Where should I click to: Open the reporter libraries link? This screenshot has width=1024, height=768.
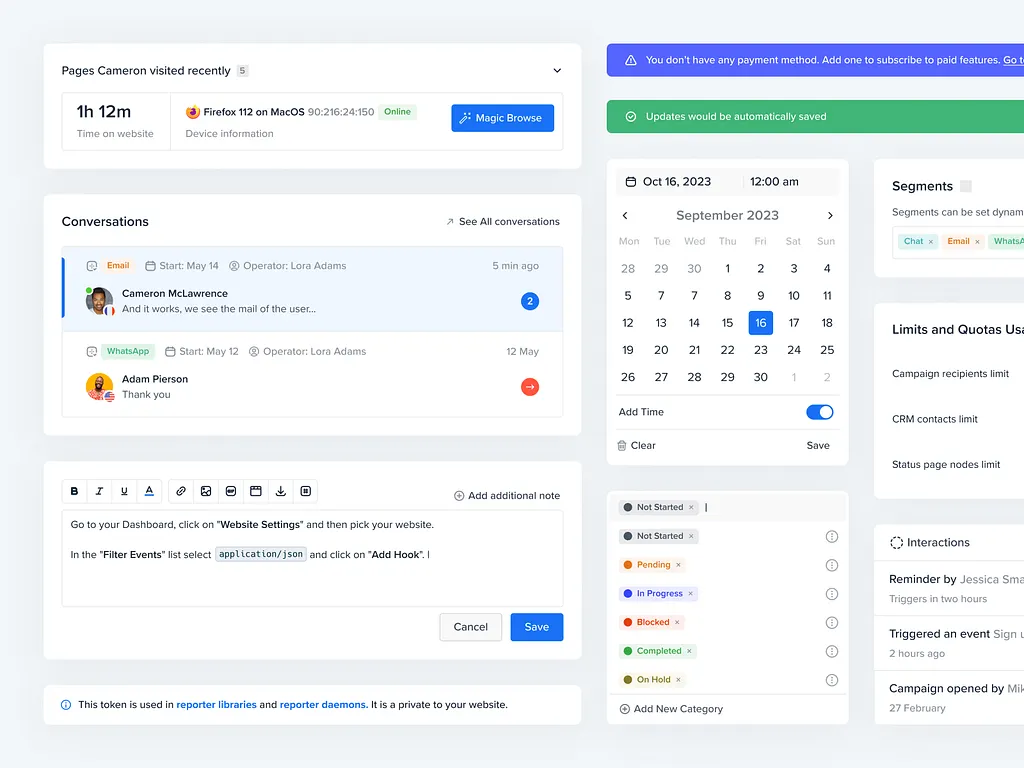coord(216,705)
